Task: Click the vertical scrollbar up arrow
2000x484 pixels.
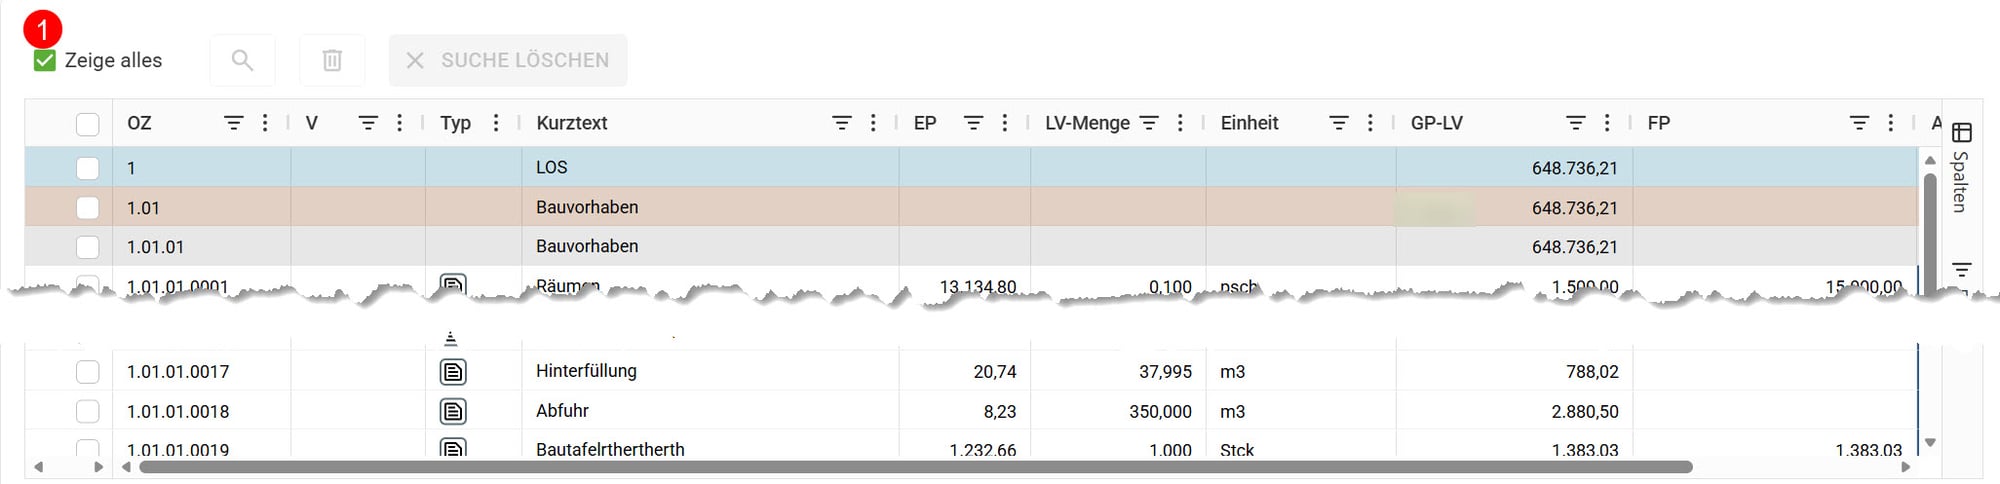Action: [x=1930, y=160]
